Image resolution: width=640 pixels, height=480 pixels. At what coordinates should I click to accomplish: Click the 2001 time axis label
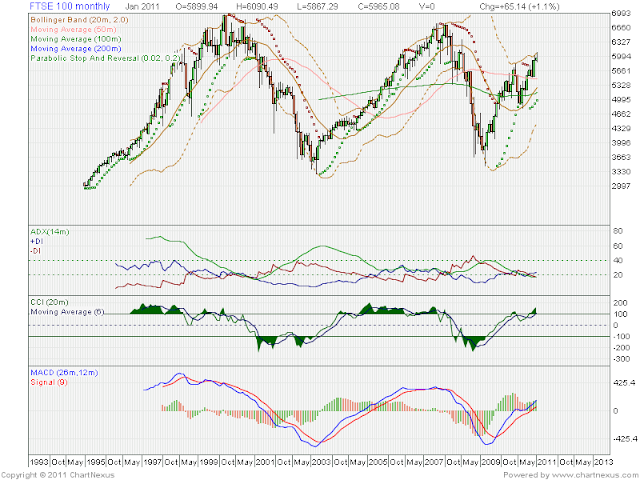coord(265,462)
